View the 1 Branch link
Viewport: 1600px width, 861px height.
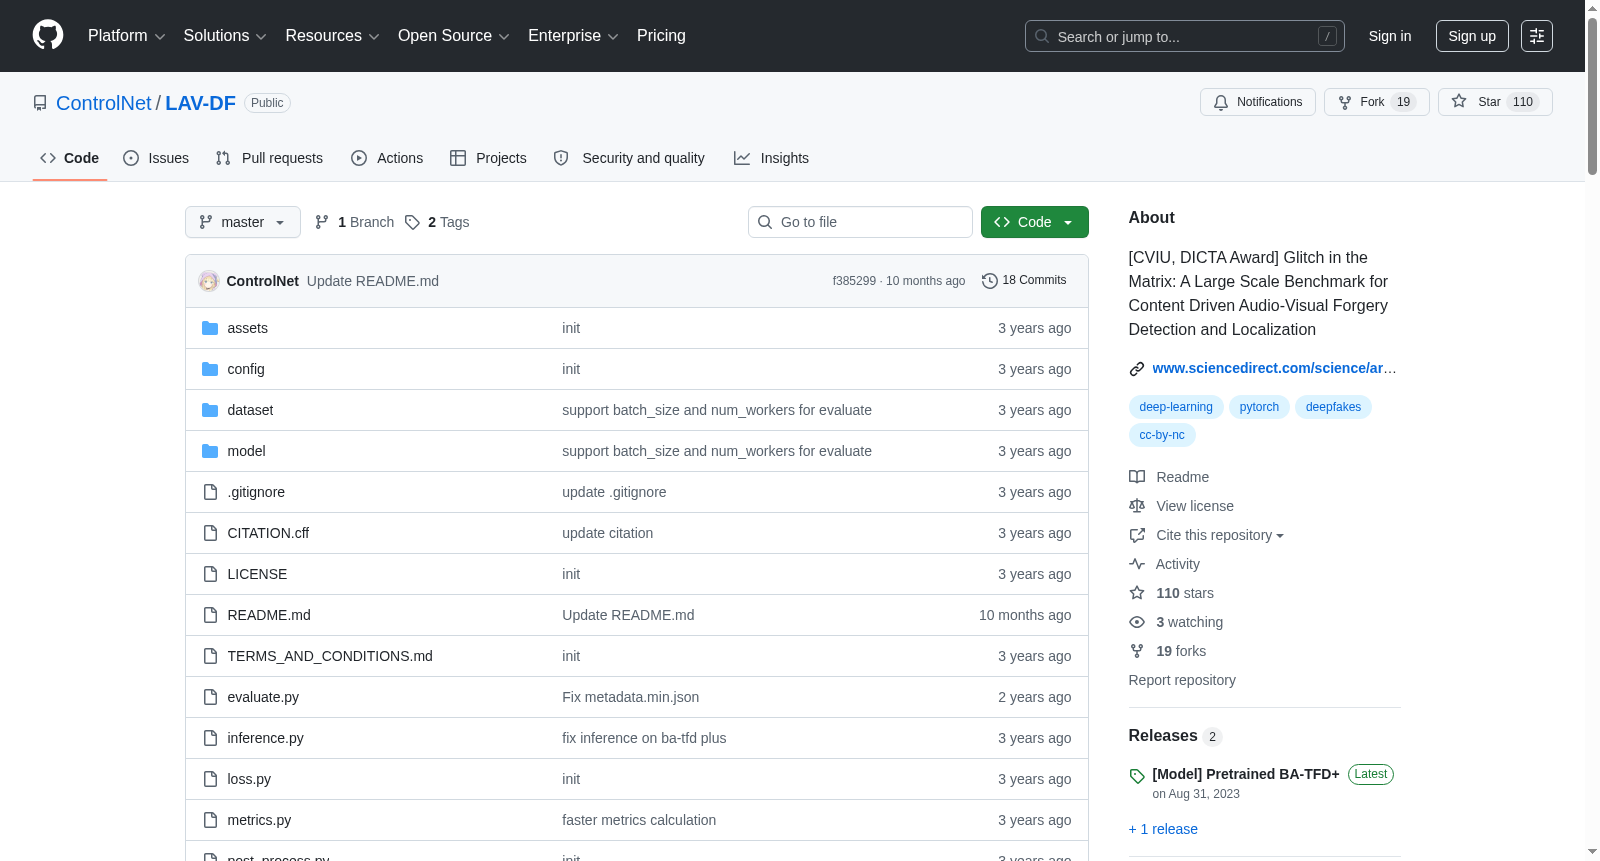tap(354, 222)
